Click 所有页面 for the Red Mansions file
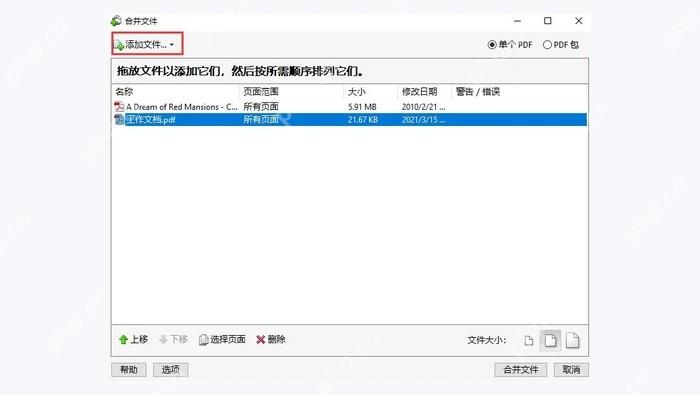 (261, 107)
